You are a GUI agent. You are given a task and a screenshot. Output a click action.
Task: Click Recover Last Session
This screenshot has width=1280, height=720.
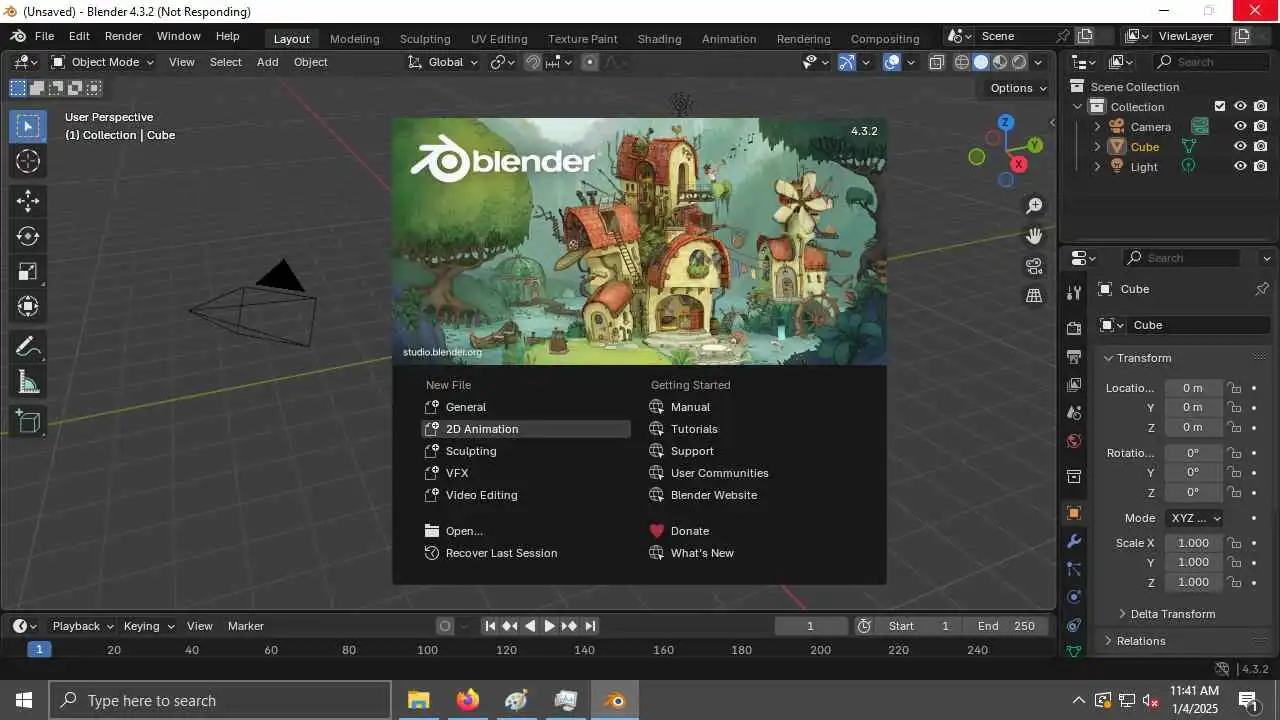pyautogui.click(x=526, y=553)
